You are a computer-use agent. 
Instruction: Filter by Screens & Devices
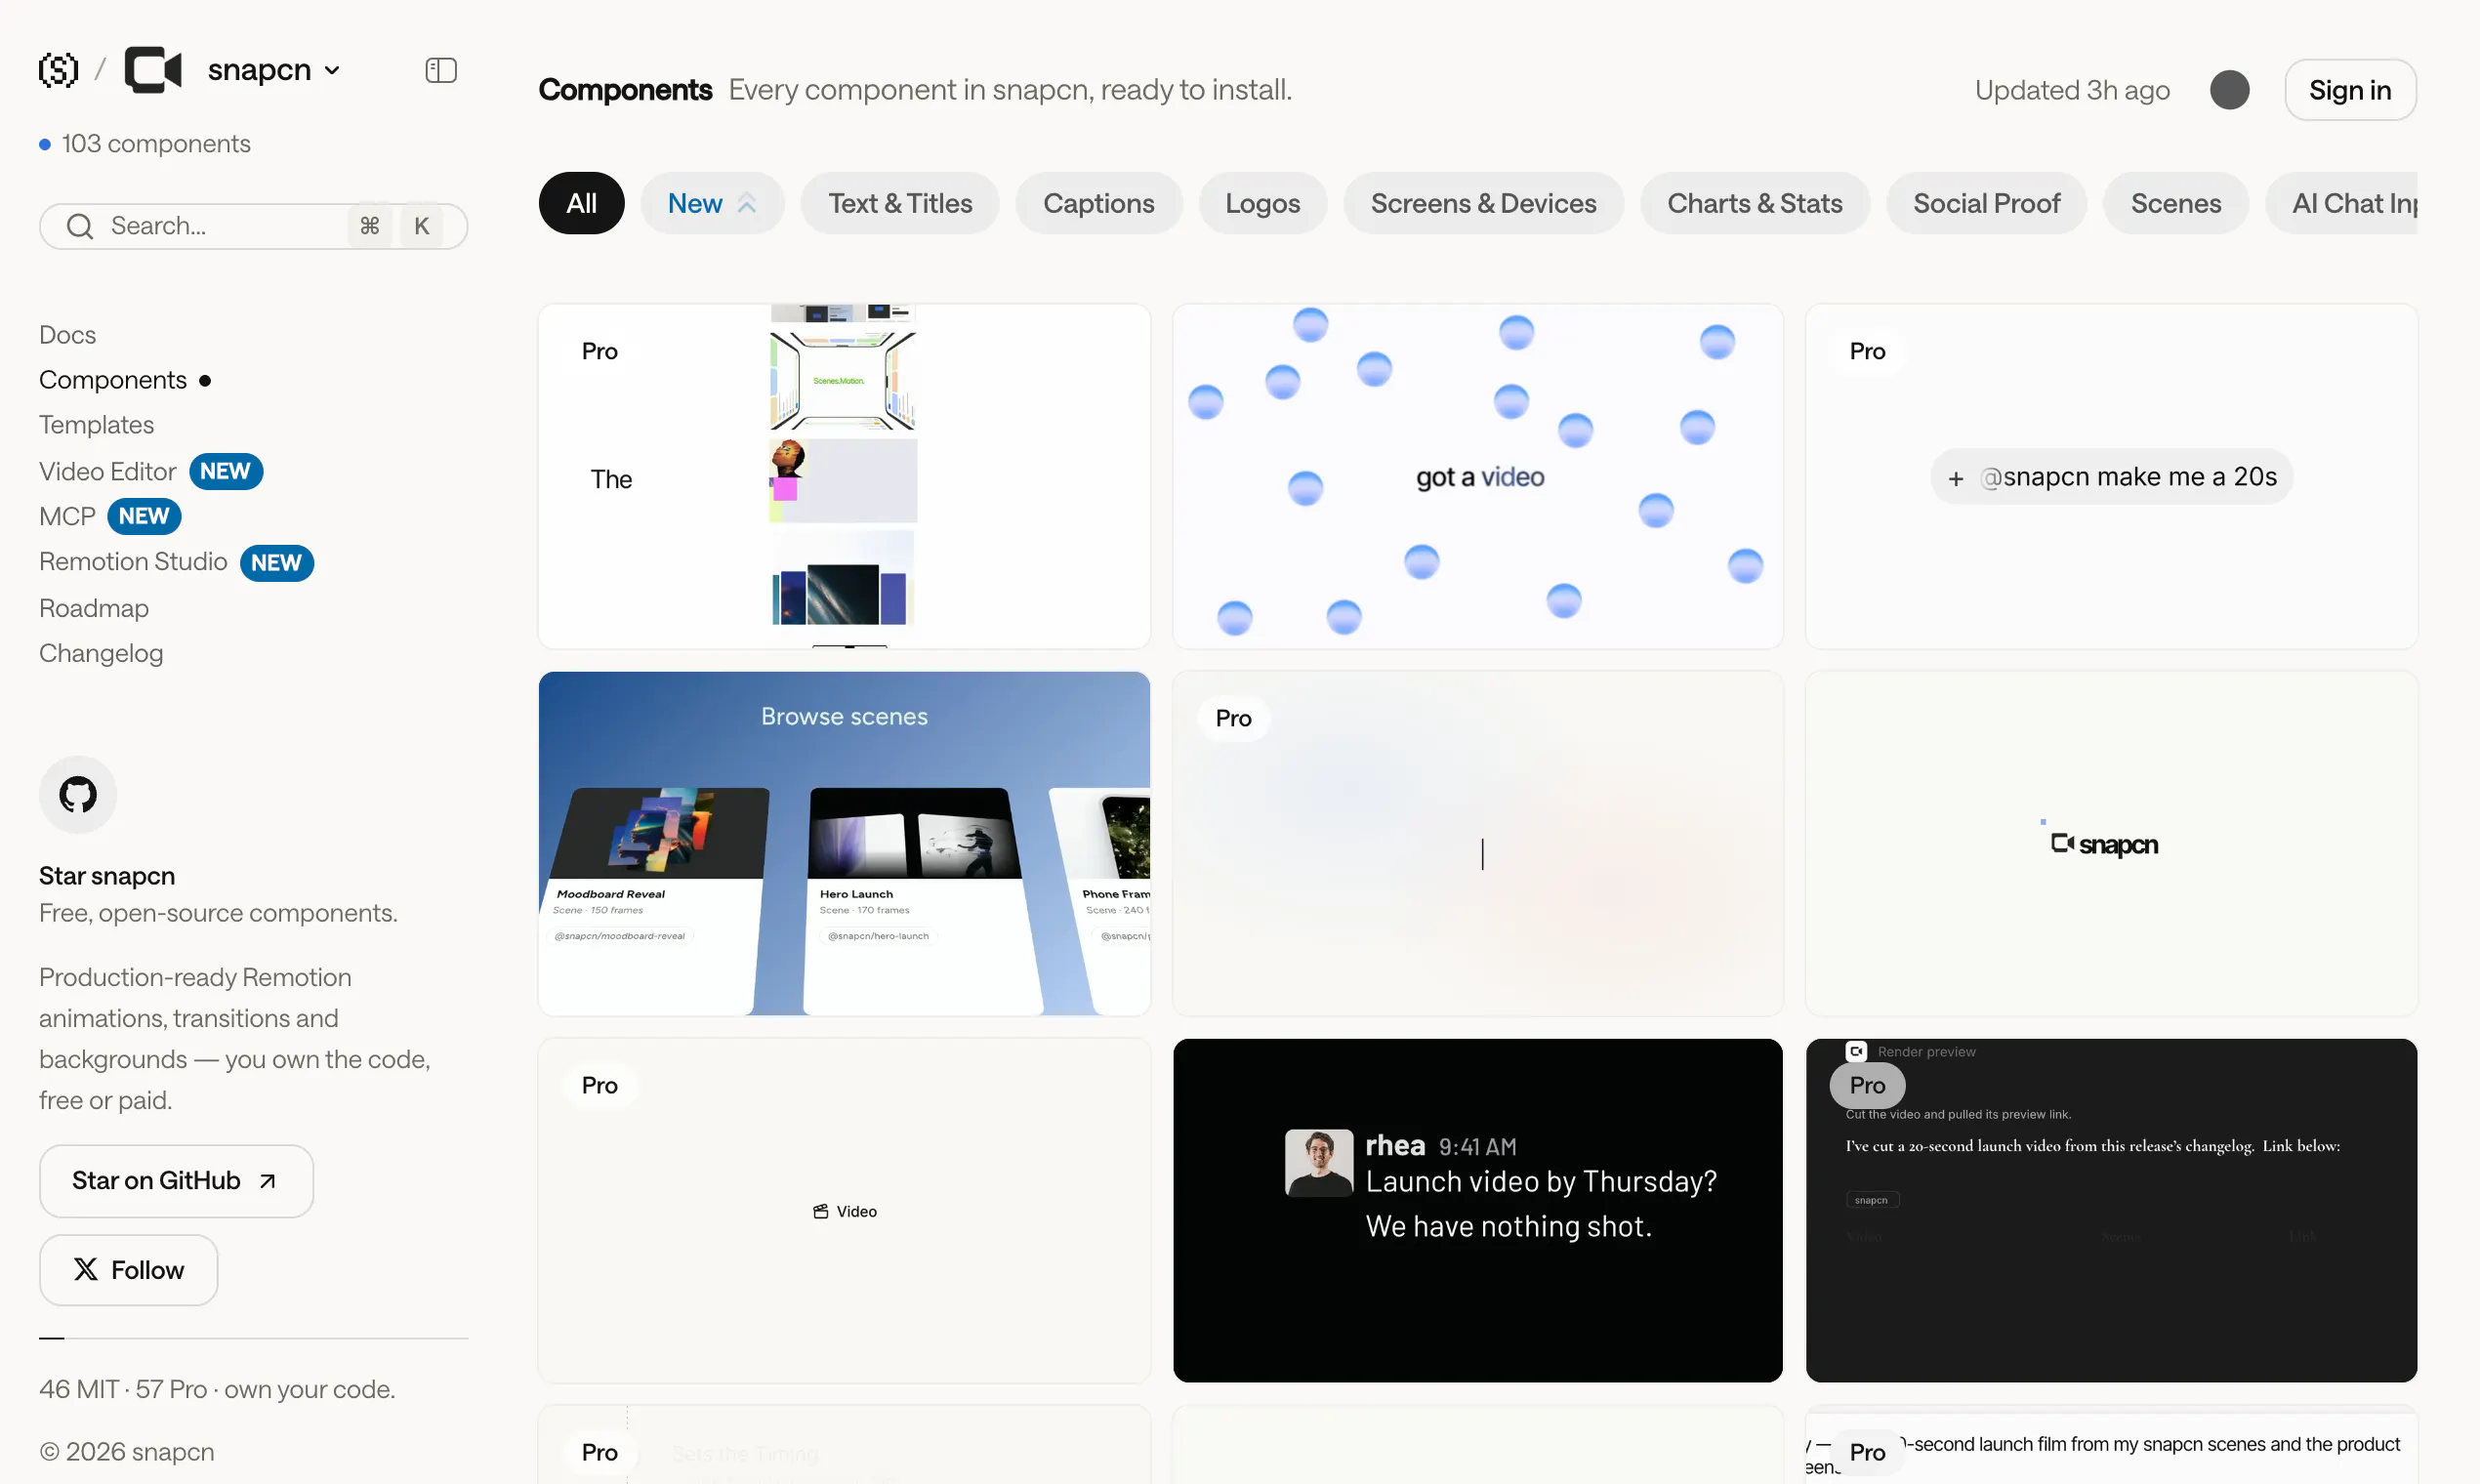click(x=1483, y=203)
